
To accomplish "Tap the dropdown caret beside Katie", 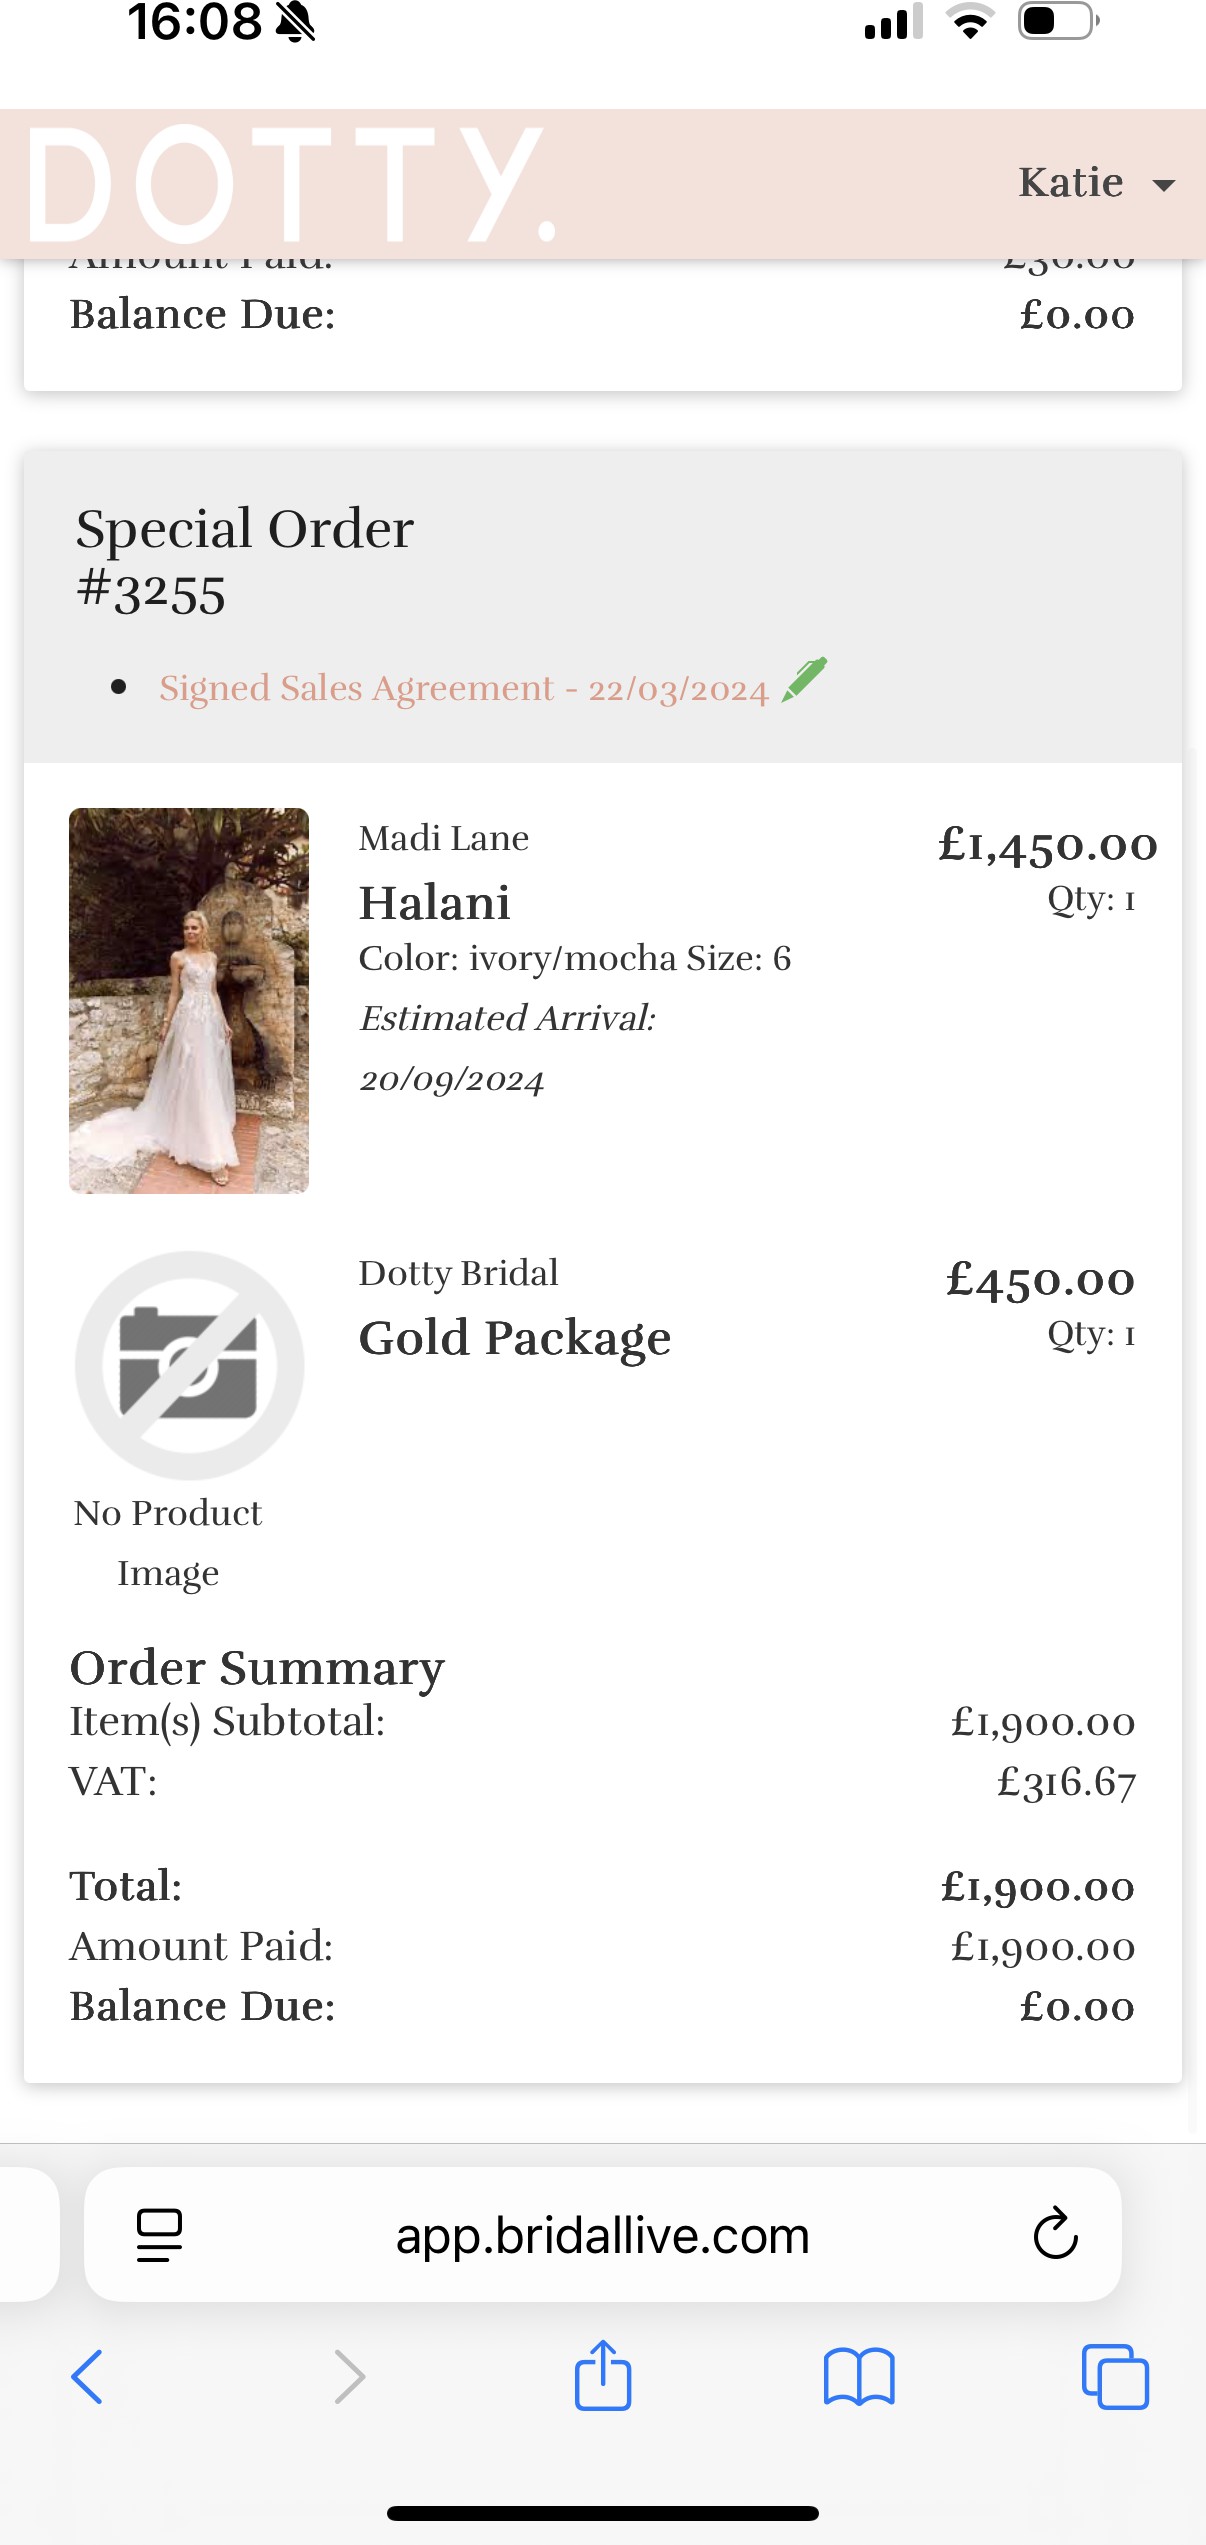I will (1164, 185).
